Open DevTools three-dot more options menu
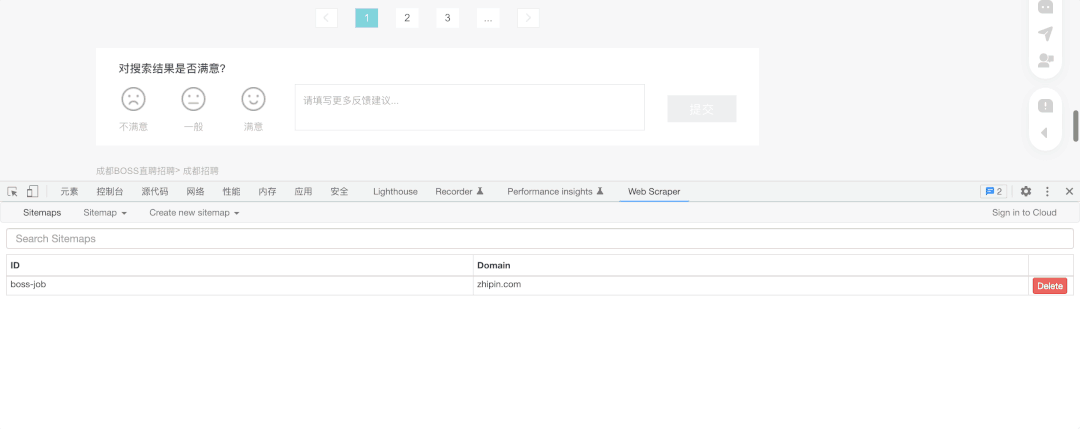 point(1047,191)
